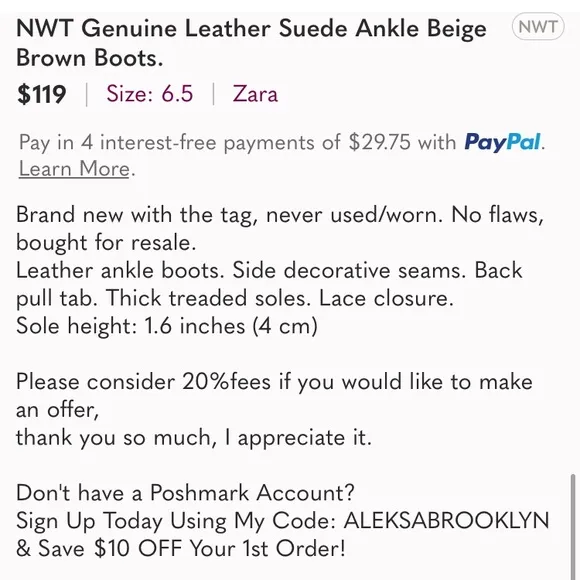Click the 'thank you so much' line
The image size is (580, 580).
[193, 438]
